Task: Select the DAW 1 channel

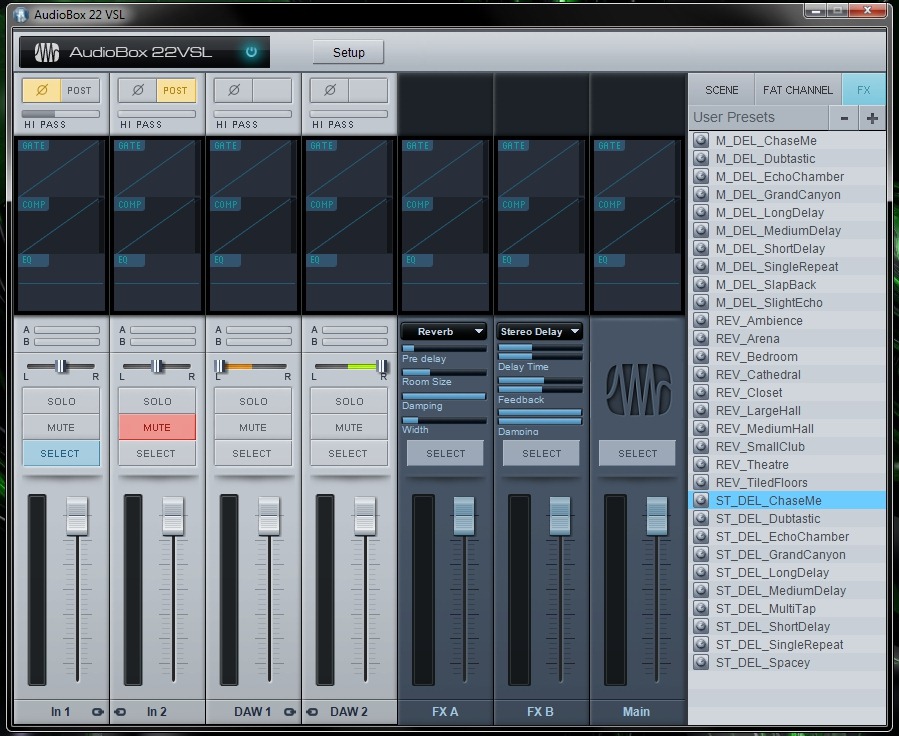Action: tap(253, 453)
